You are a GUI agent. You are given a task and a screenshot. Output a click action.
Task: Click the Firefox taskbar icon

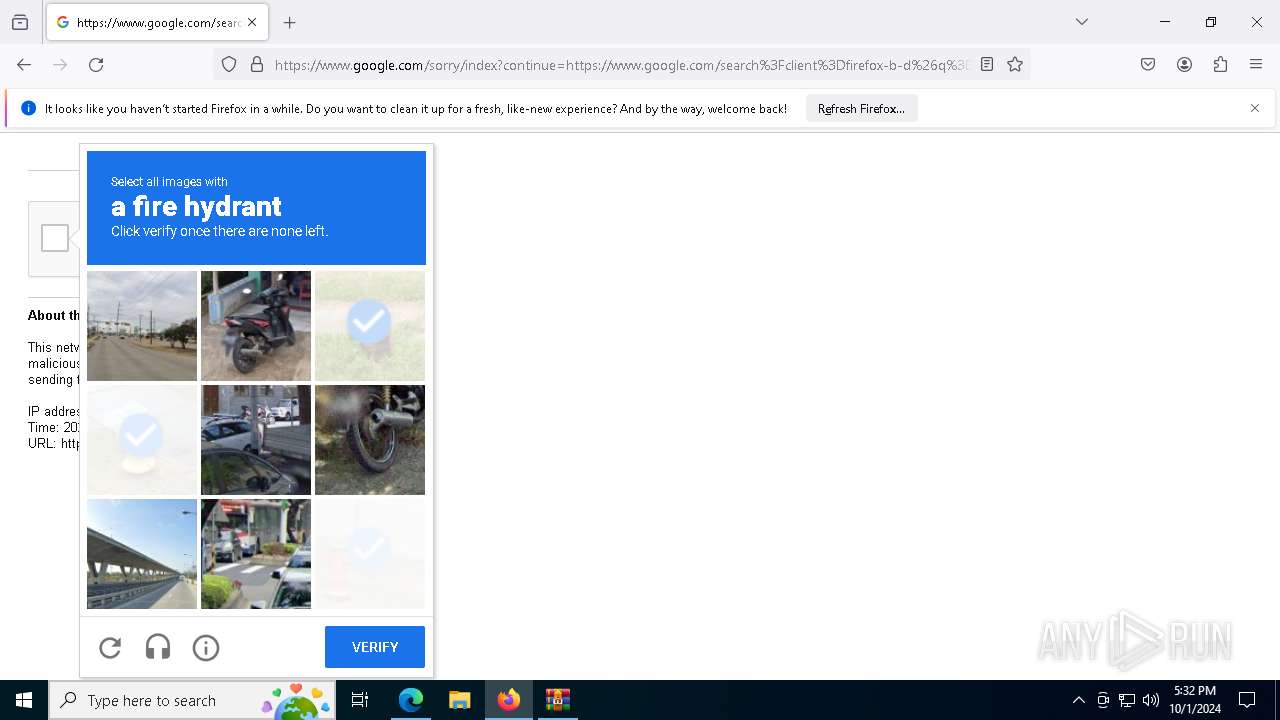[508, 700]
